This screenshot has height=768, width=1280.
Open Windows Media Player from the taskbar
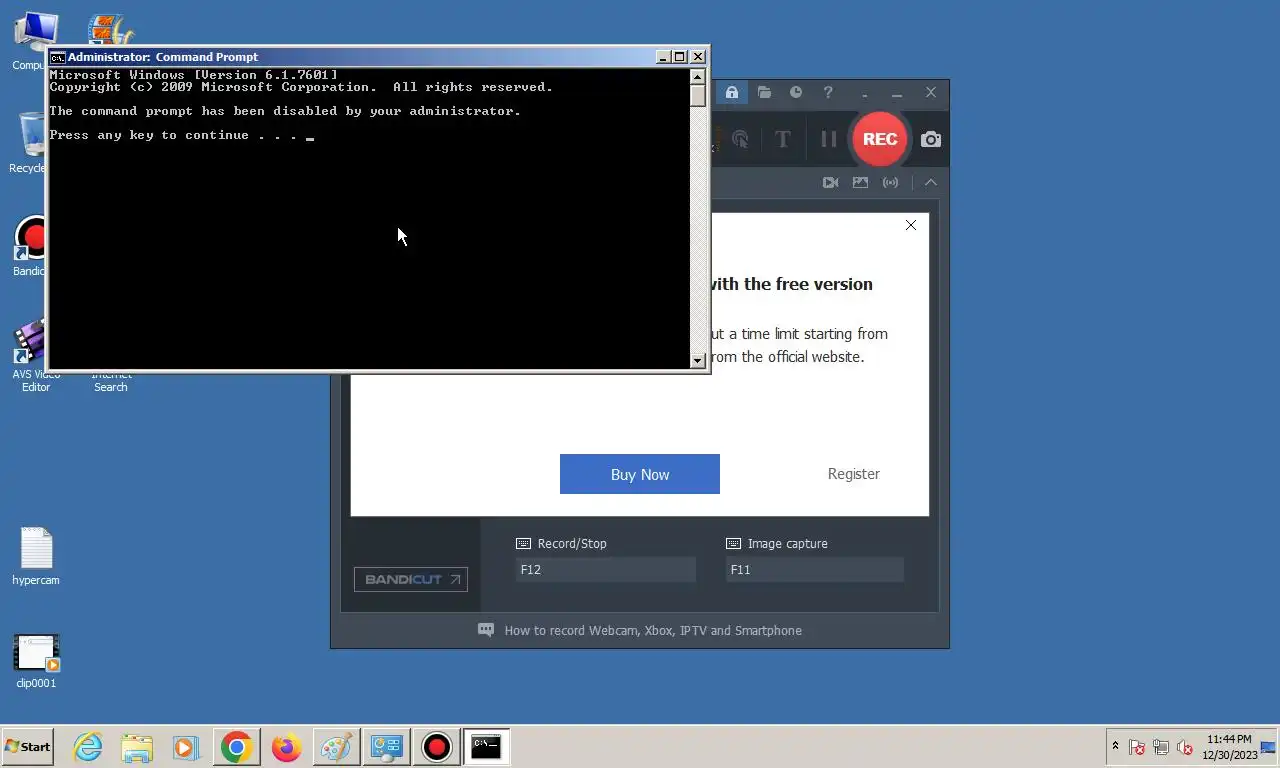(x=185, y=747)
